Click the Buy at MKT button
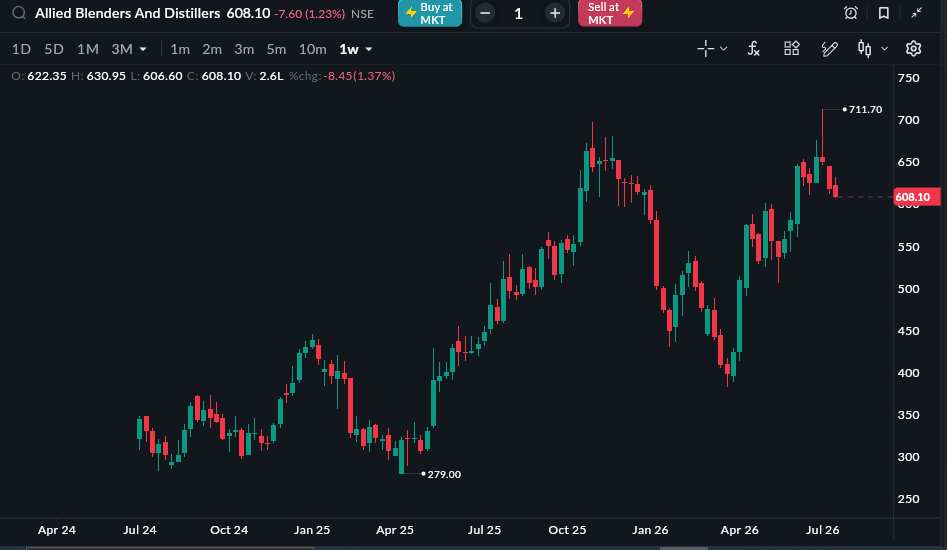This screenshot has width=947, height=550. [x=430, y=13]
